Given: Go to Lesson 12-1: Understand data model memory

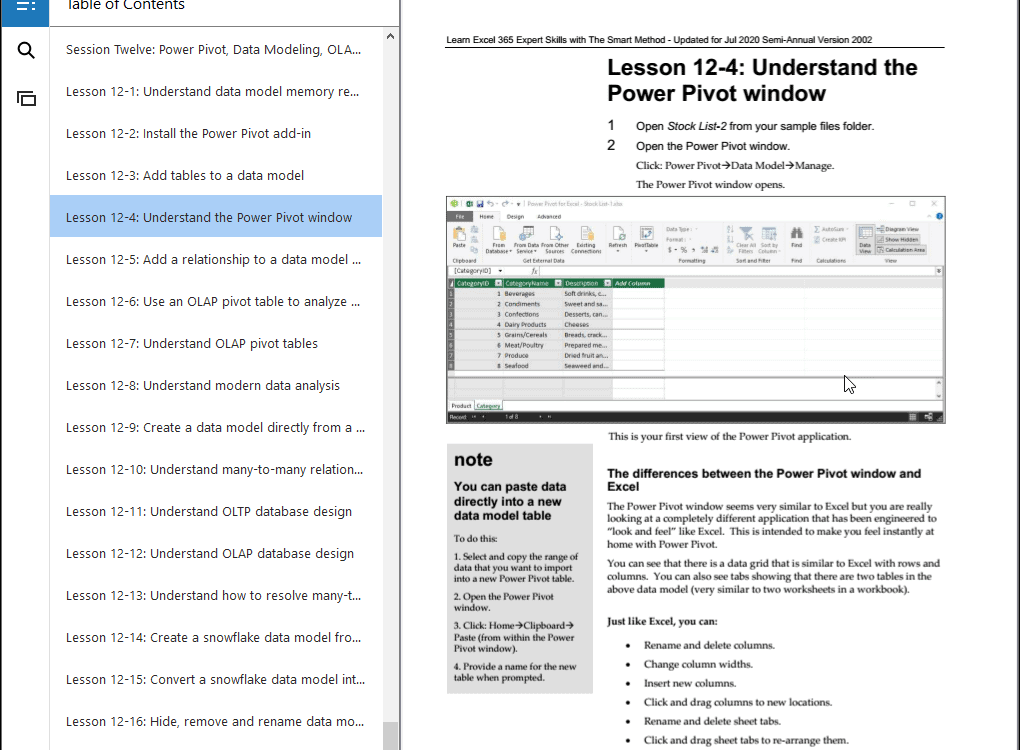Looking at the screenshot, I should 216,92.
